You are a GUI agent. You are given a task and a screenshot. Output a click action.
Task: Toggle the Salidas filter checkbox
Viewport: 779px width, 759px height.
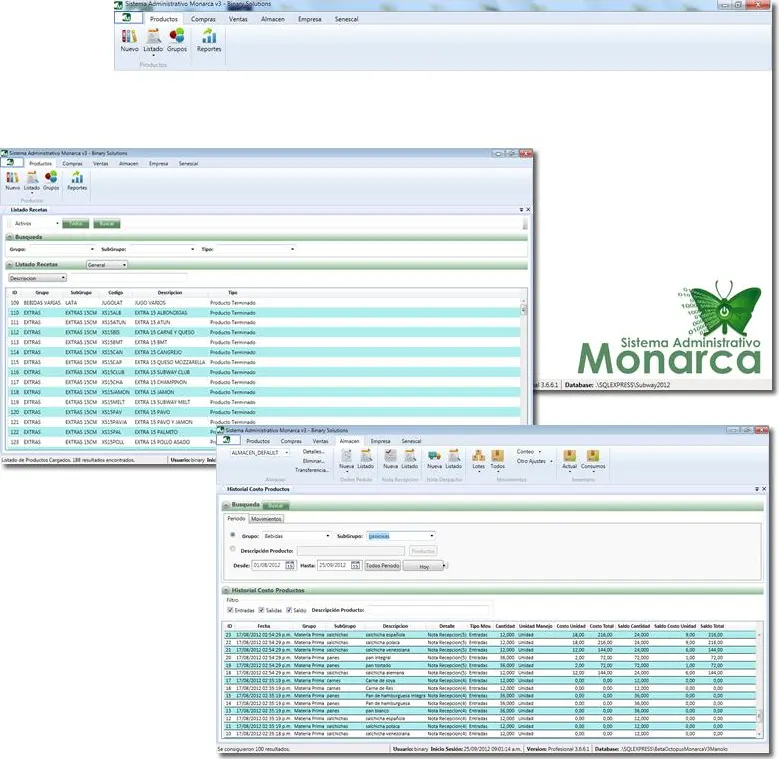coord(261,610)
